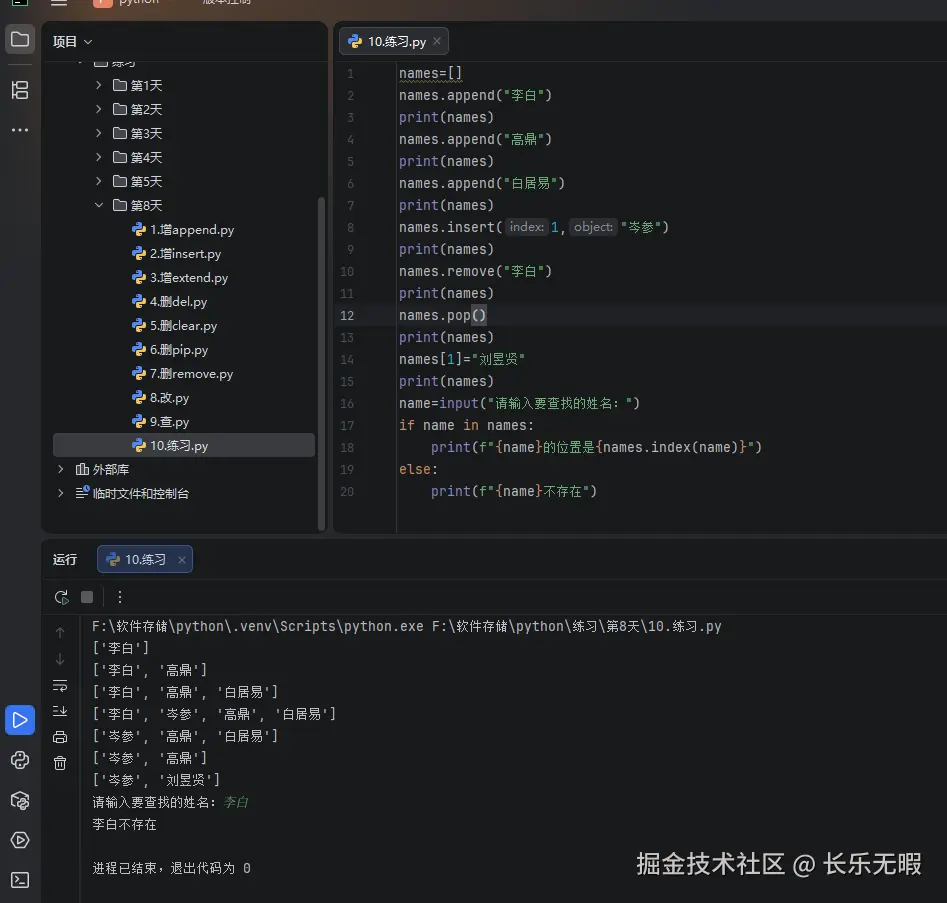Viewport: 947px width, 903px height.
Task: Place cursor on names.pop() line
Action: tap(442, 315)
